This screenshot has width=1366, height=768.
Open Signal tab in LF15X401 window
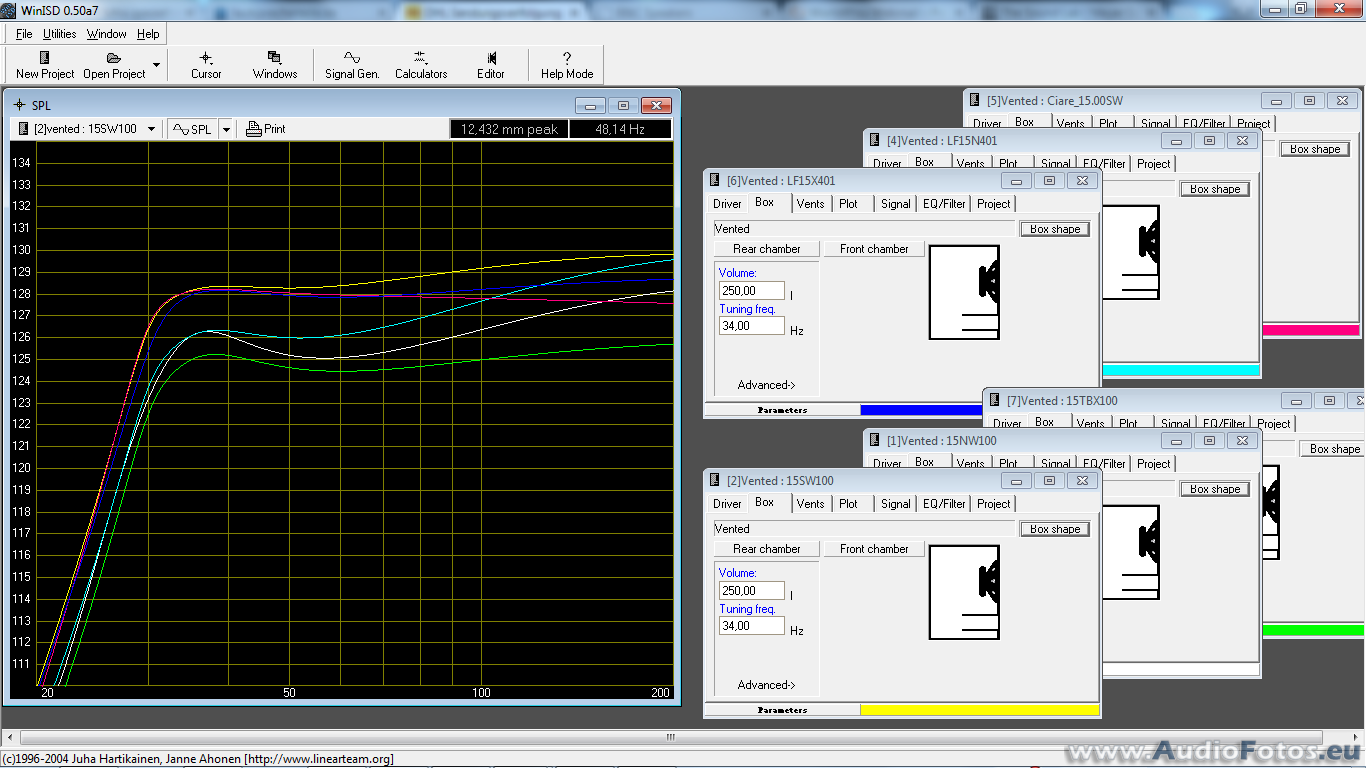coord(896,204)
